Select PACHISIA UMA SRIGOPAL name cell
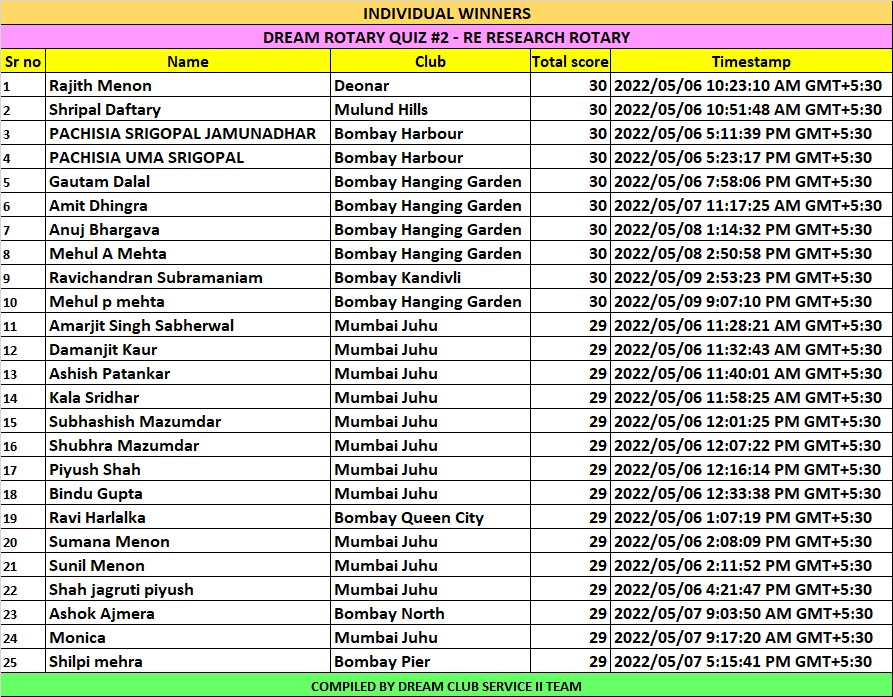This screenshot has height=697, width=893. tap(188, 157)
